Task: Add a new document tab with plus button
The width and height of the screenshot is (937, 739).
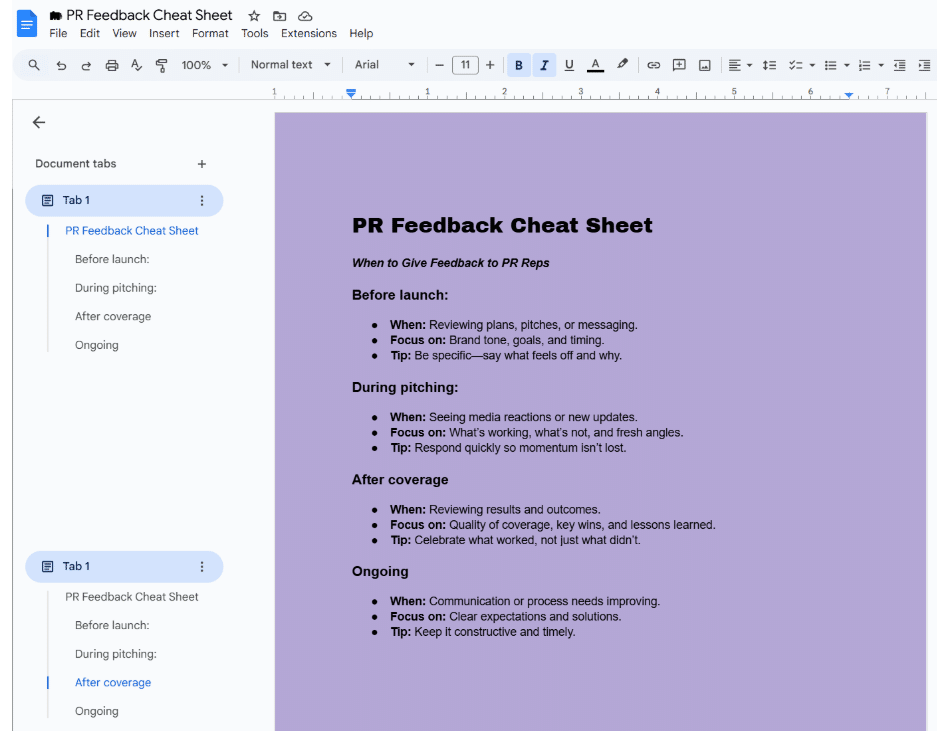Action: tap(202, 164)
